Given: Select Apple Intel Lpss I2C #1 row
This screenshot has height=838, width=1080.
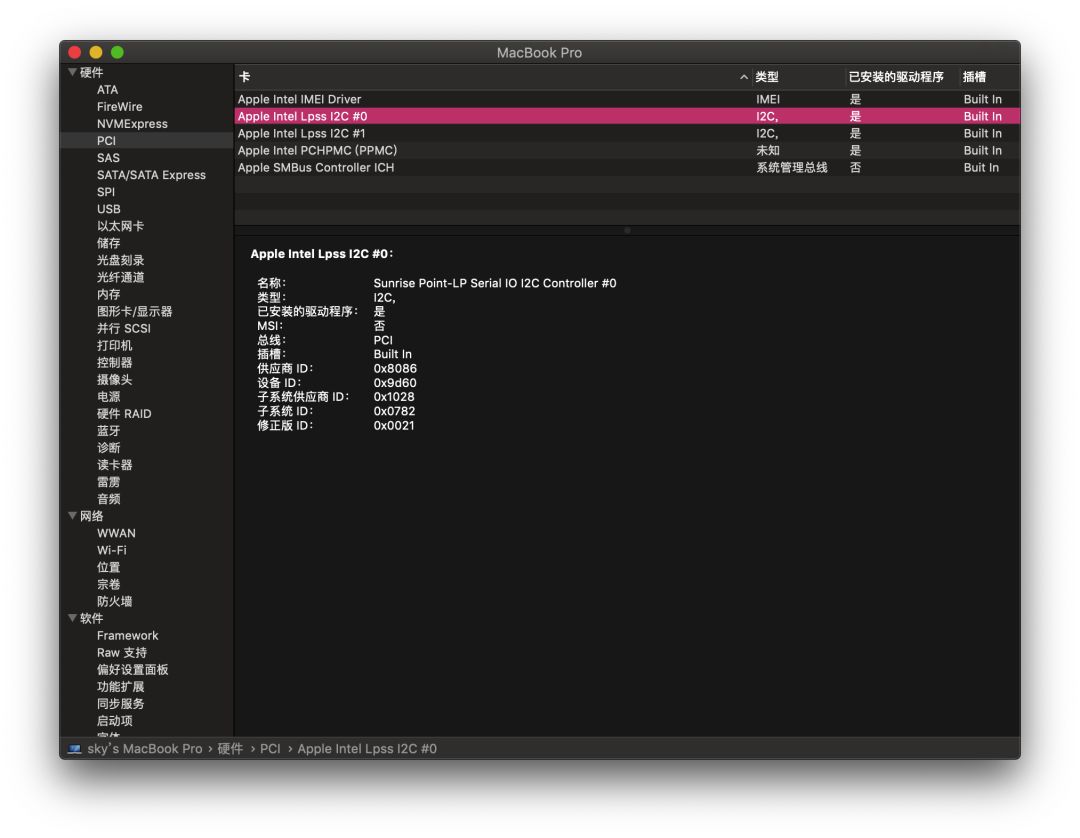Looking at the screenshot, I should point(627,134).
